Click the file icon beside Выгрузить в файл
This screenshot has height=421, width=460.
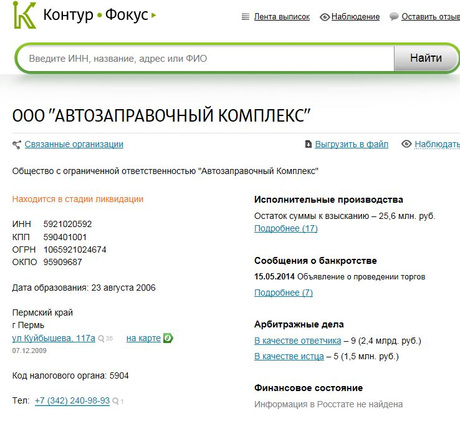tap(308, 144)
